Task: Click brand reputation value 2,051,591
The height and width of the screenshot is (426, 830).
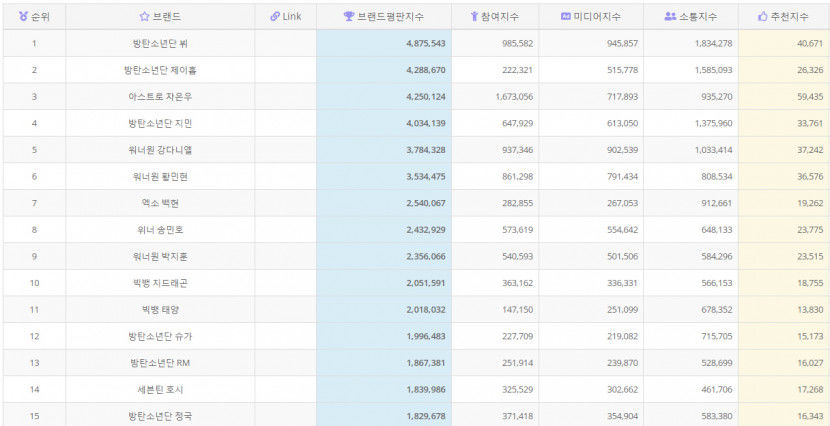Action: (x=426, y=283)
